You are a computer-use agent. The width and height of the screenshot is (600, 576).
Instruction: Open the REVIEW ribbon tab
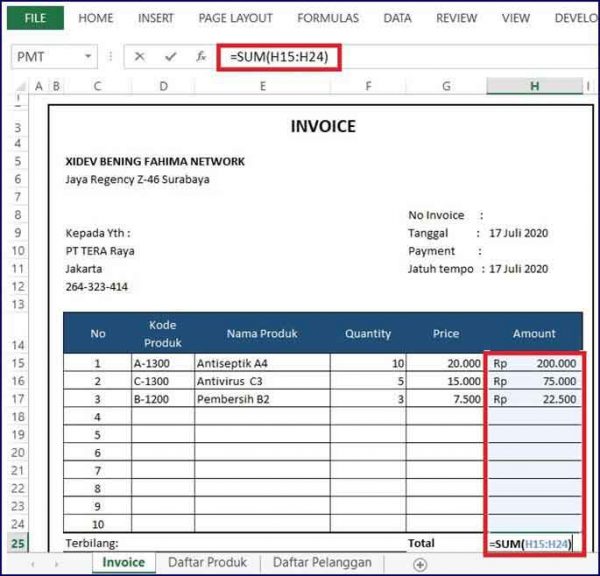pos(456,18)
